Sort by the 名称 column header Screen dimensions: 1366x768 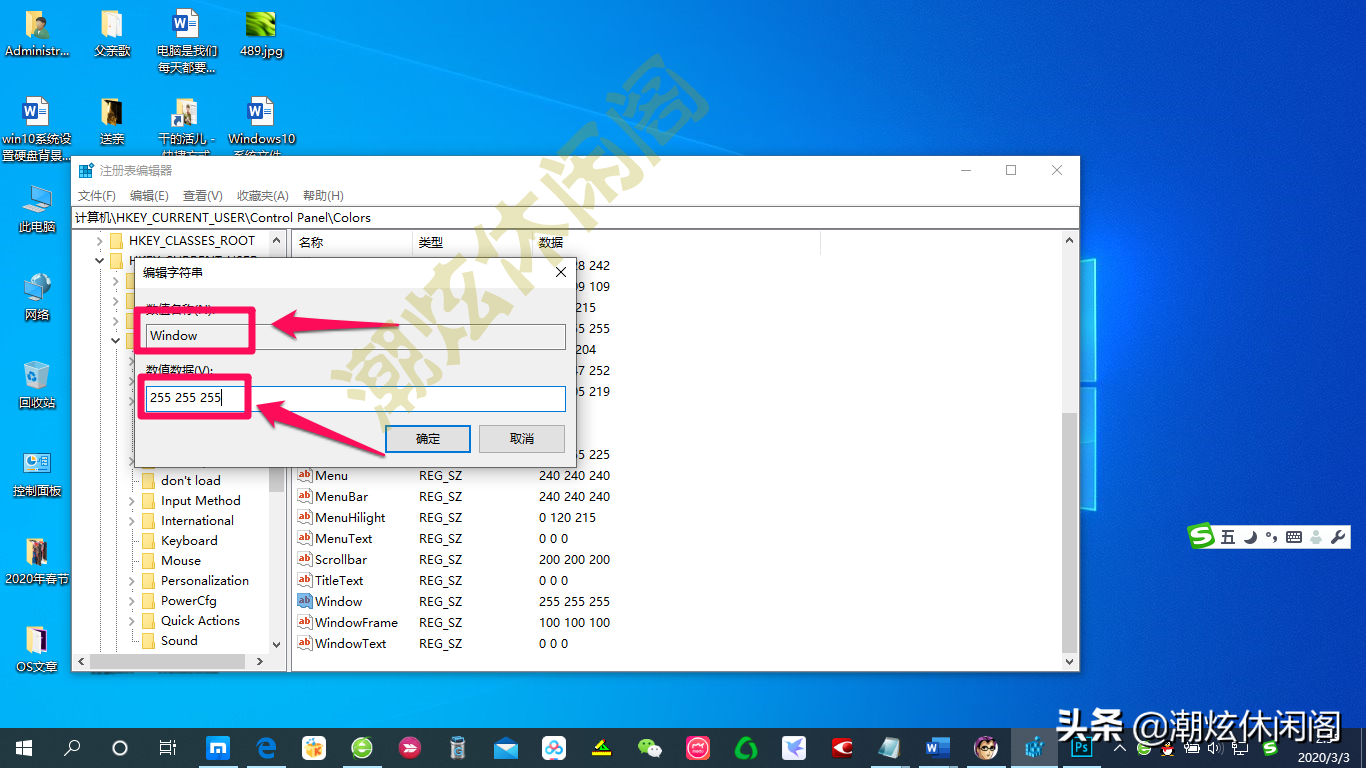point(353,242)
